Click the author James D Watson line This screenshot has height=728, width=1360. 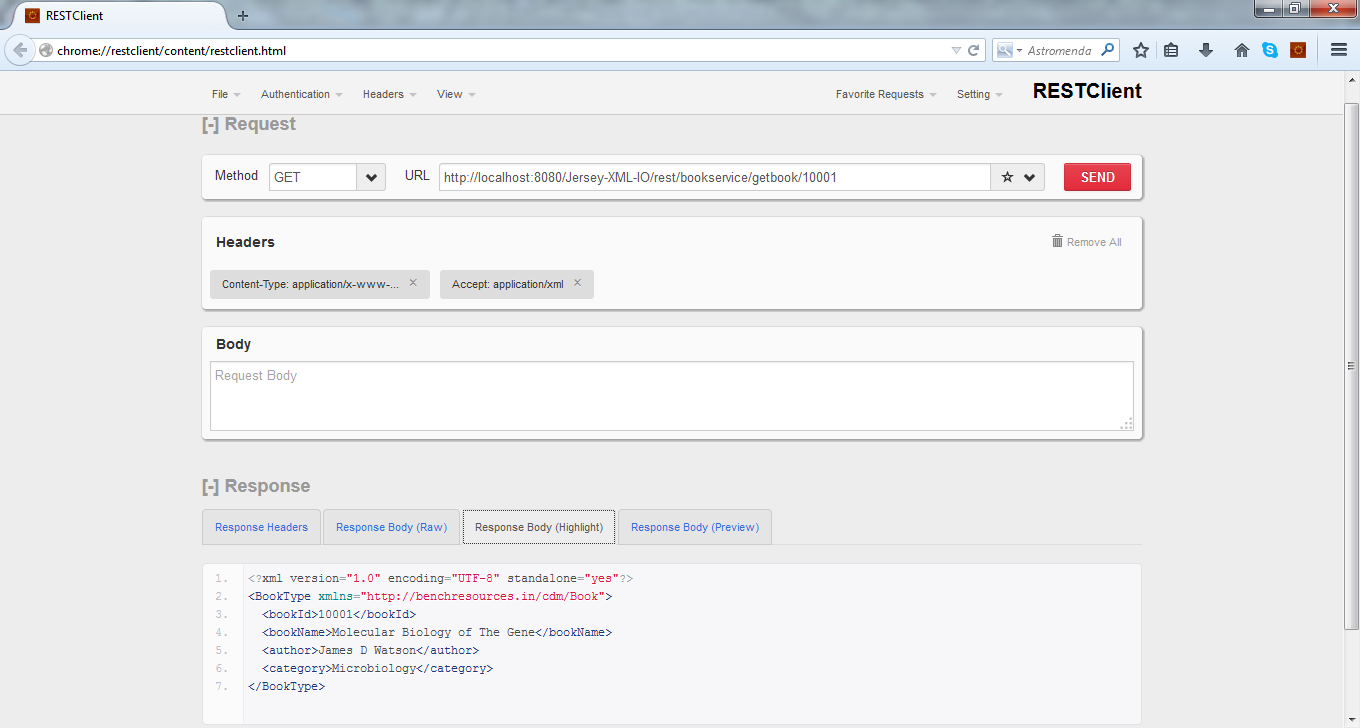[371, 650]
